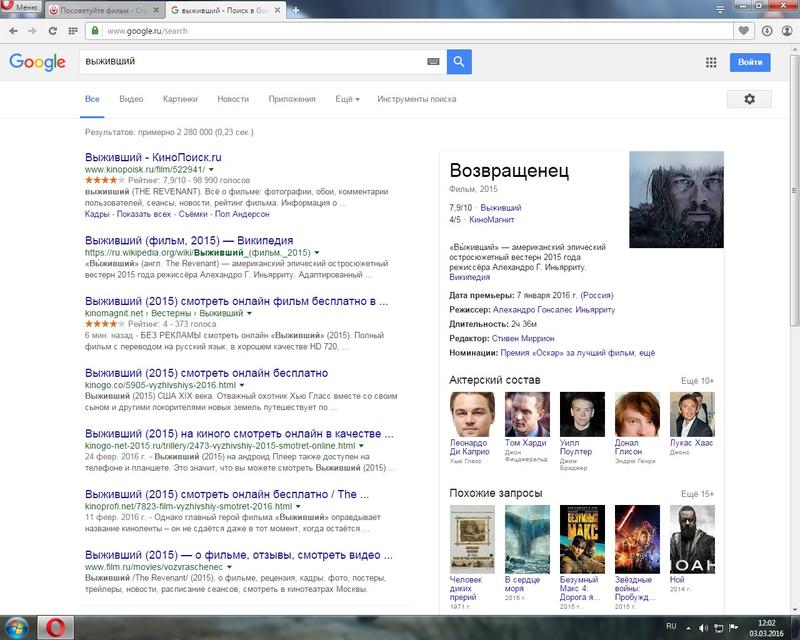
Task: Open the 'Безумный Макс' poster thumbnail
Action: [x=582, y=539]
